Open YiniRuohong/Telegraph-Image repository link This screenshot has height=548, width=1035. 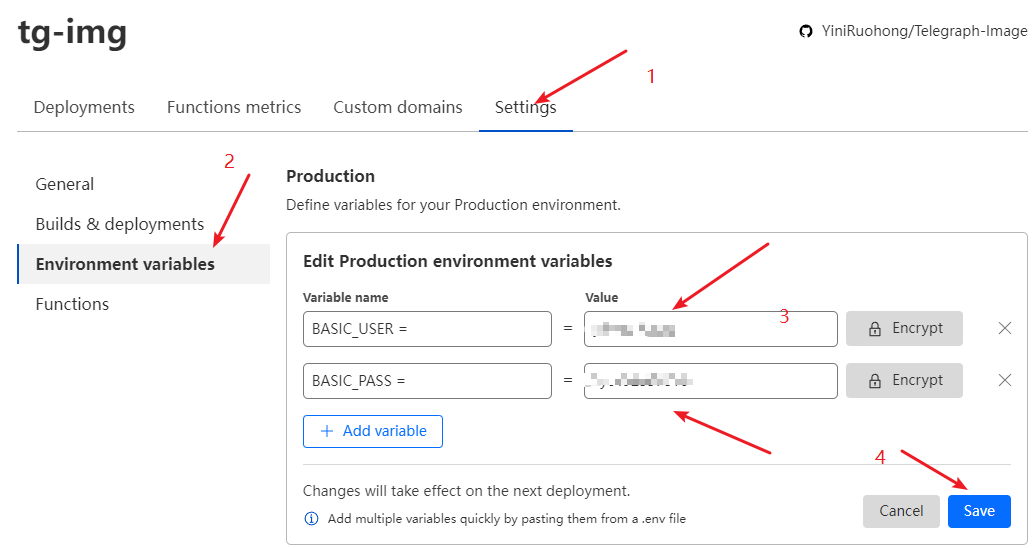pyautogui.click(x=924, y=31)
